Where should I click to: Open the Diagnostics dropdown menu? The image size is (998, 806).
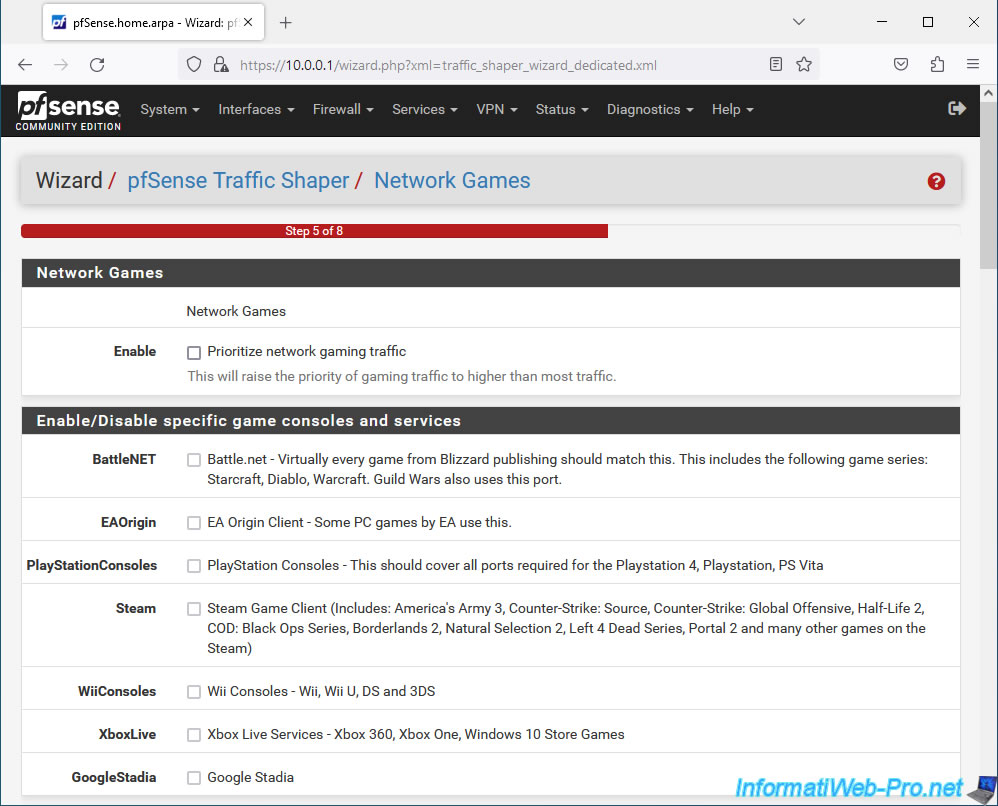[649, 110]
